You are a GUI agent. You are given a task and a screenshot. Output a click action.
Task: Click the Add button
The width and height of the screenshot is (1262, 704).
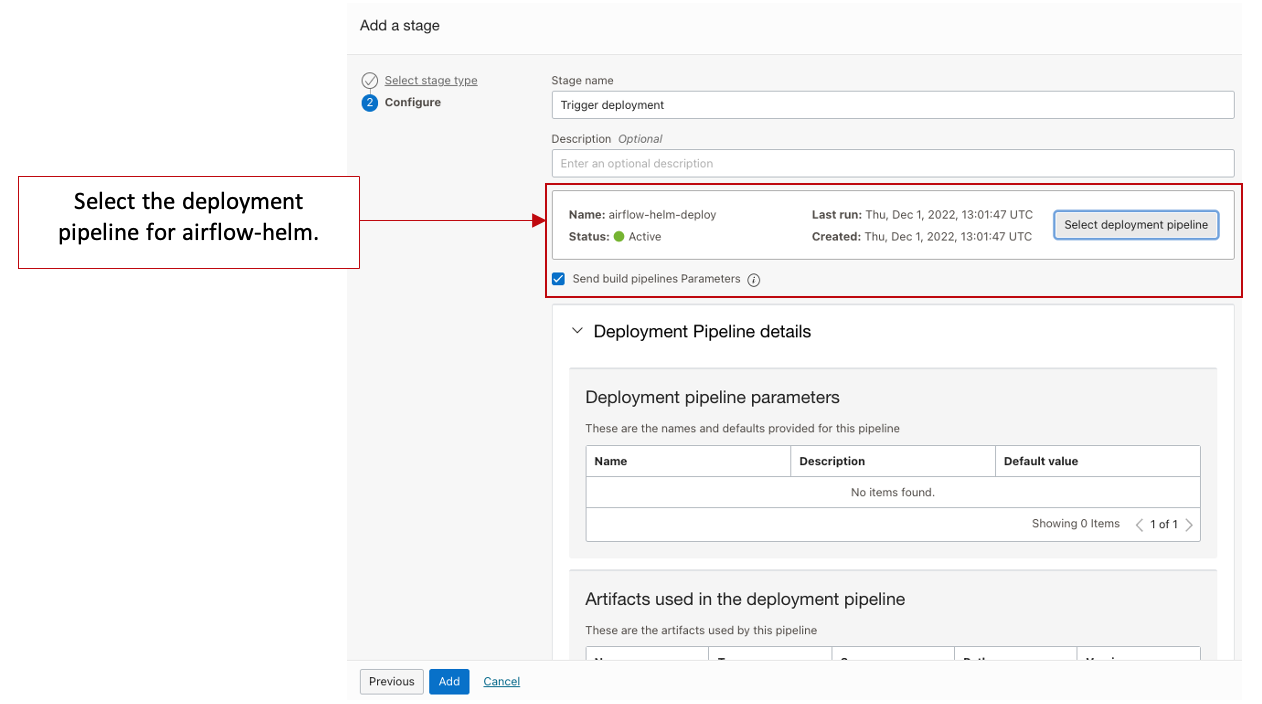(x=449, y=682)
